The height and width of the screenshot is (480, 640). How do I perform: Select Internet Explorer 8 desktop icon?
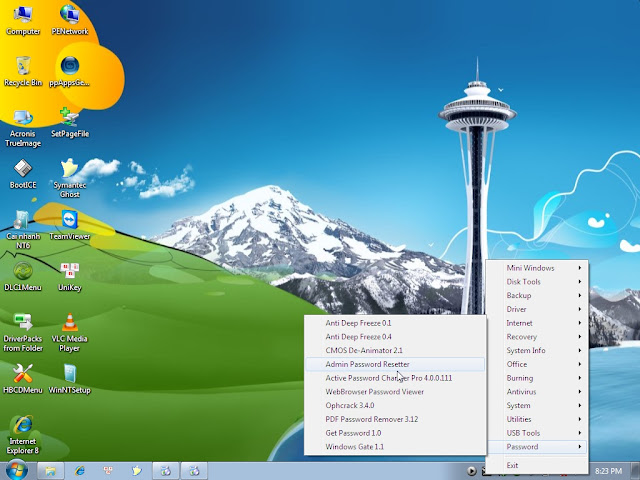pos(23,435)
